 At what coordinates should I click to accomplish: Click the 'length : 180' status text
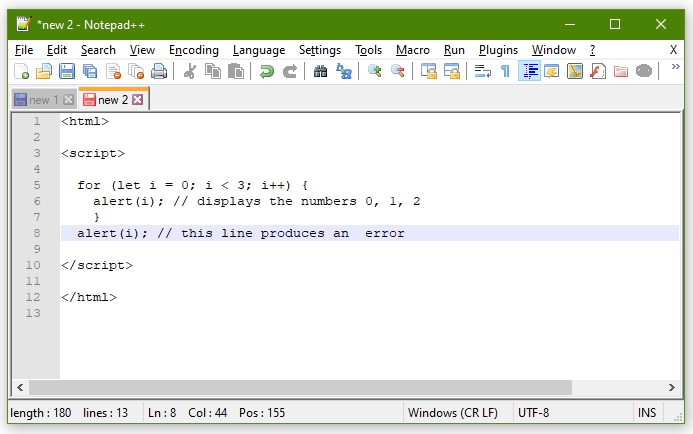pos(40,413)
